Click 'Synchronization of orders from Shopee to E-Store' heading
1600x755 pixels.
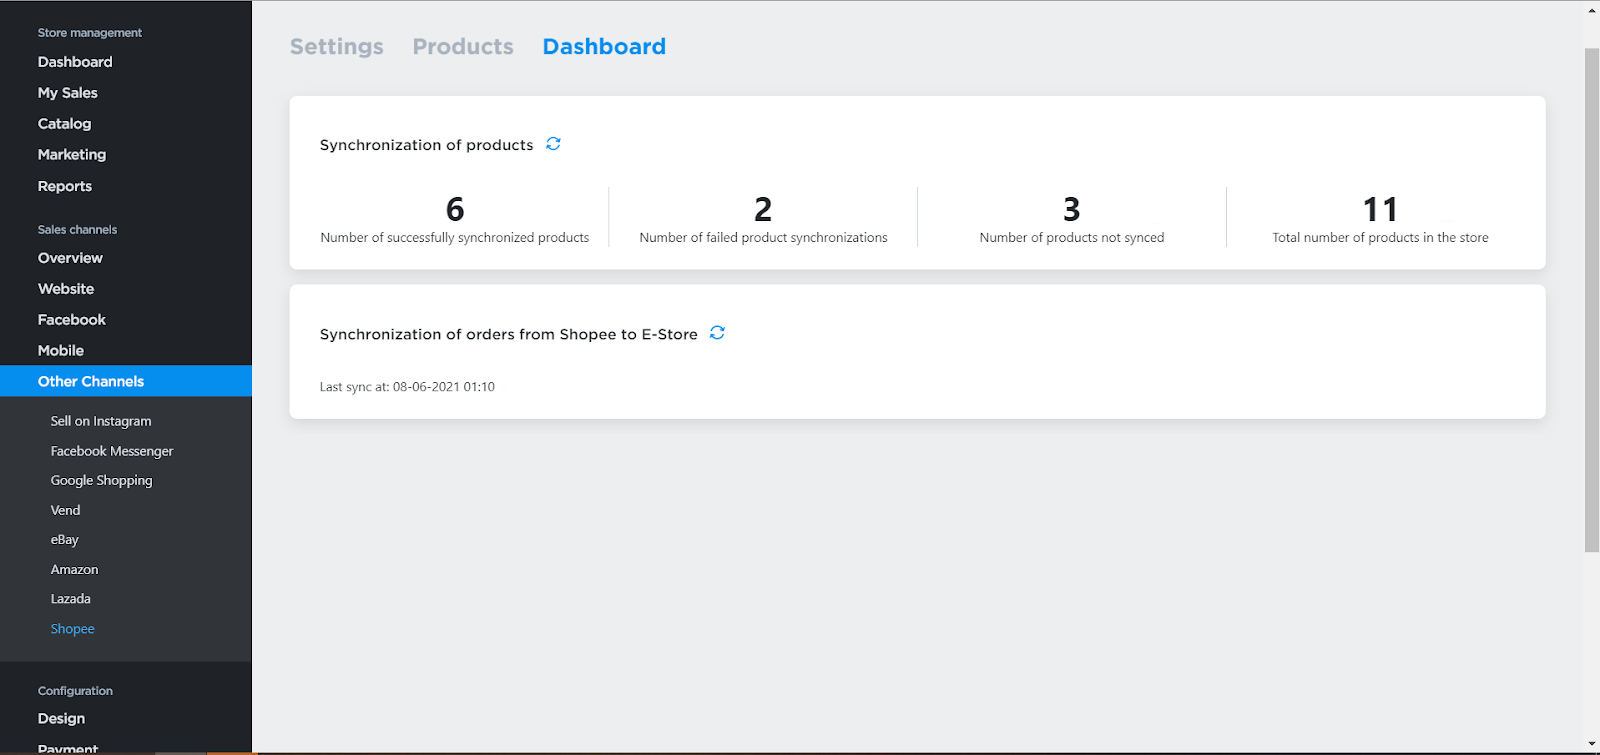(509, 334)
